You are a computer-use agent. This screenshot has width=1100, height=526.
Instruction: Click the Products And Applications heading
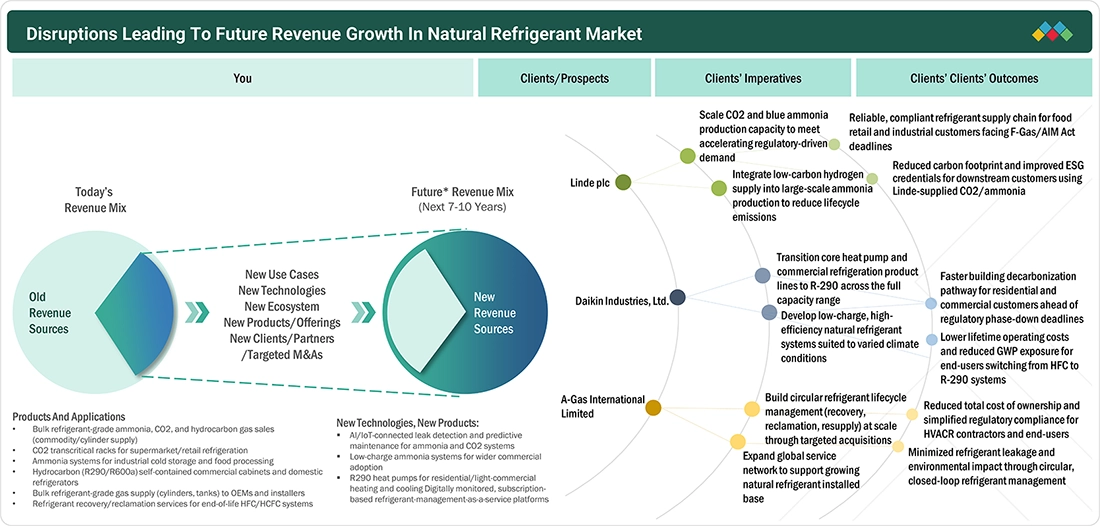coord(69,417)
